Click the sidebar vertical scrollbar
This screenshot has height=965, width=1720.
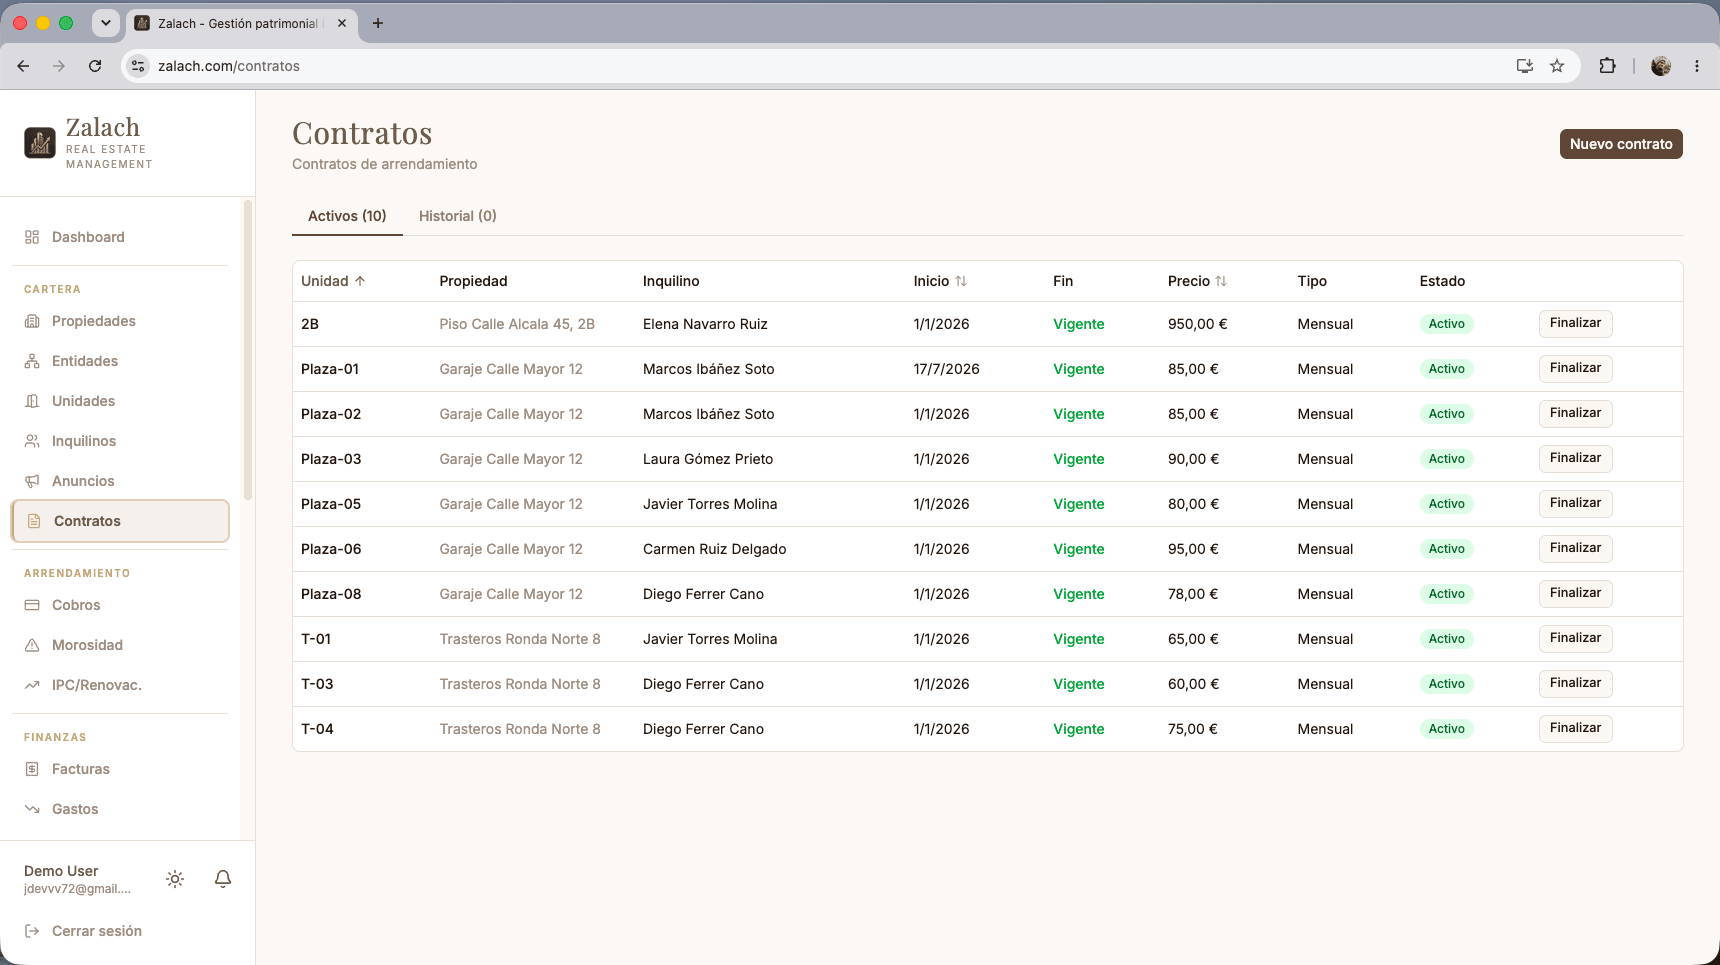pyautogui.click(x=248, y=350)
